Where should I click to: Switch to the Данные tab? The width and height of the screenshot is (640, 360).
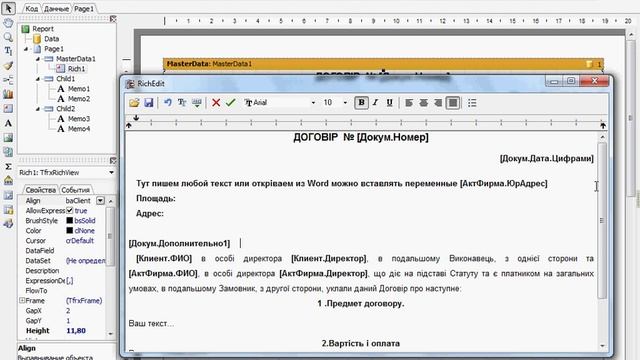[56, 9]
